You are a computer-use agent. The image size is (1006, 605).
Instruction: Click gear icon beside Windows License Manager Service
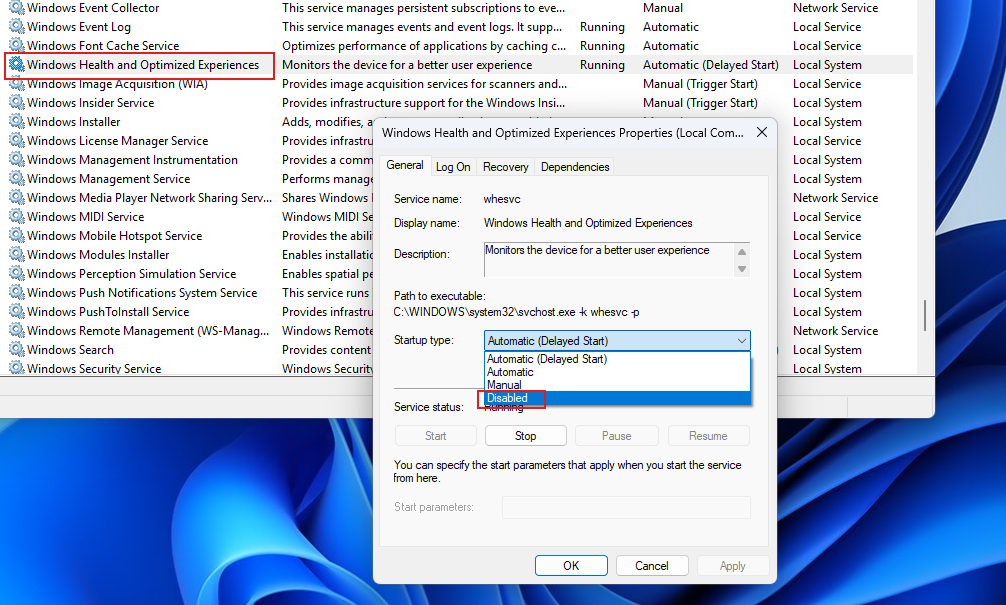click(x=17, y=141)
